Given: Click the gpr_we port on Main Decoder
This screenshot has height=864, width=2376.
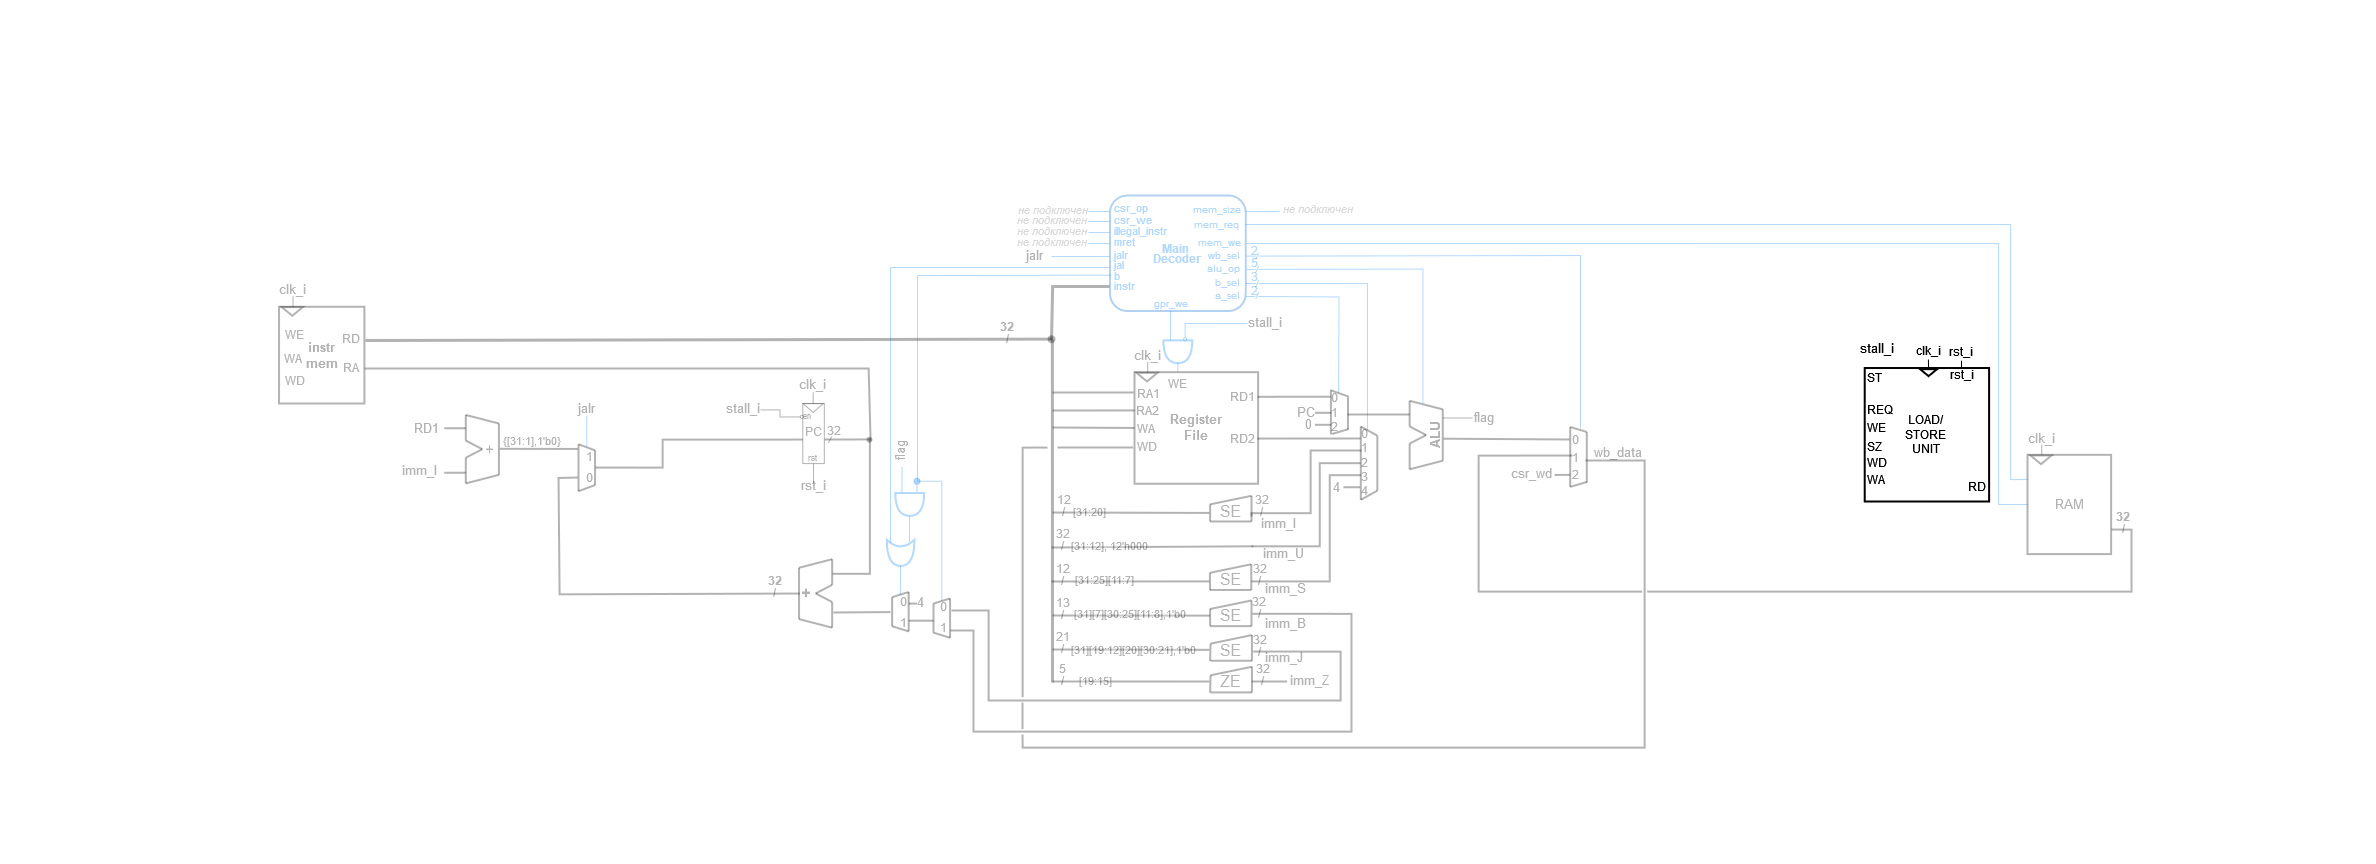Looking at the screenshot, I should (1171, 304).
